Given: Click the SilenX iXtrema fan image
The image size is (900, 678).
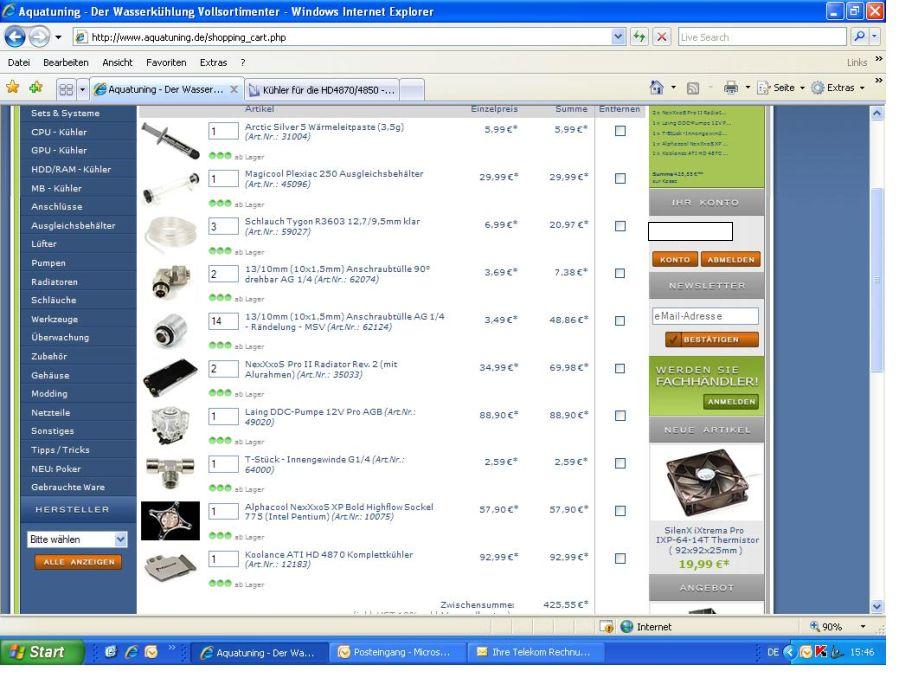Looking at the screenshot, I should [x=707, y=483].
